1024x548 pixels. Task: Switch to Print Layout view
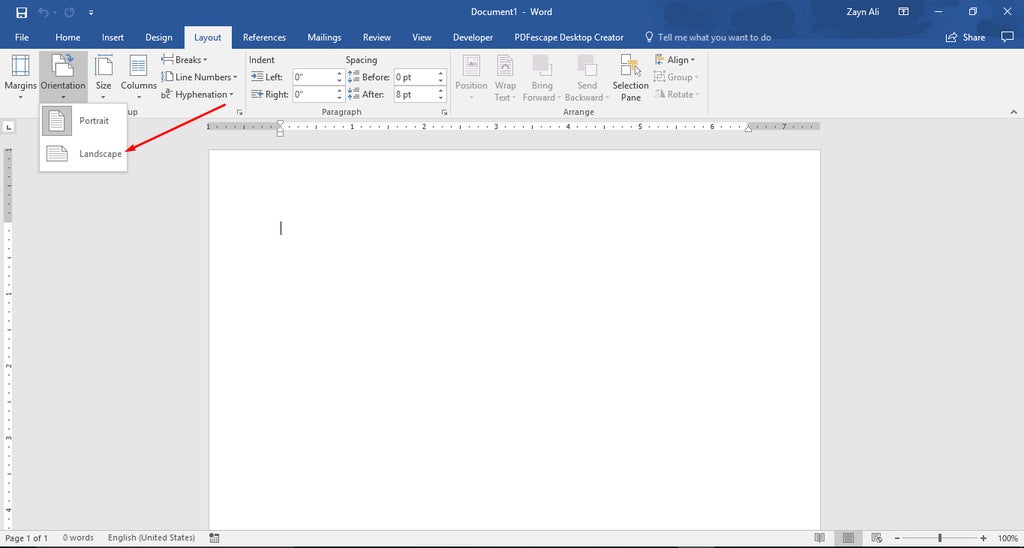[848, 538]
